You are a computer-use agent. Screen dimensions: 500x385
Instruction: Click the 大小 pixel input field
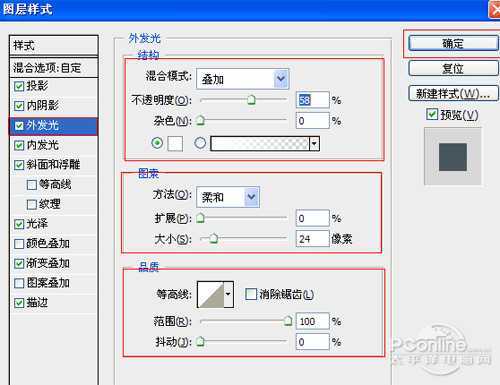click(312, 238)
